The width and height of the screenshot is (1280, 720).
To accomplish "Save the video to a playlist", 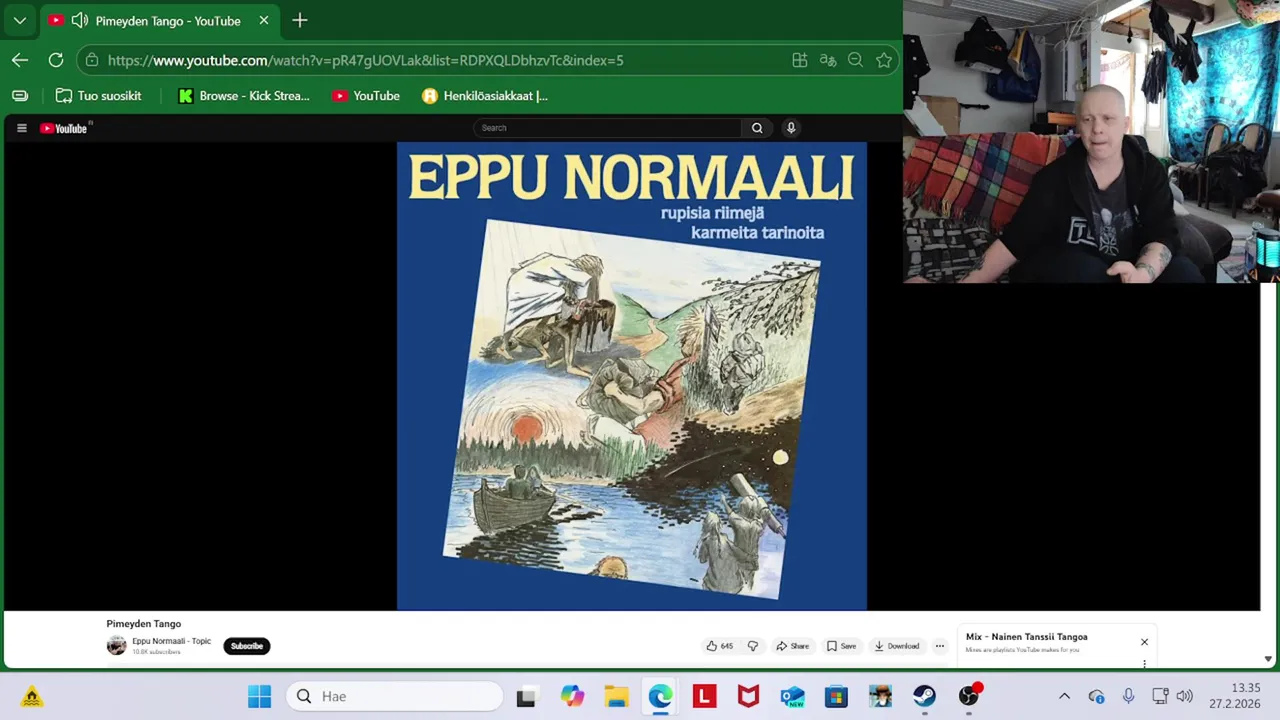I will (841, 646).
